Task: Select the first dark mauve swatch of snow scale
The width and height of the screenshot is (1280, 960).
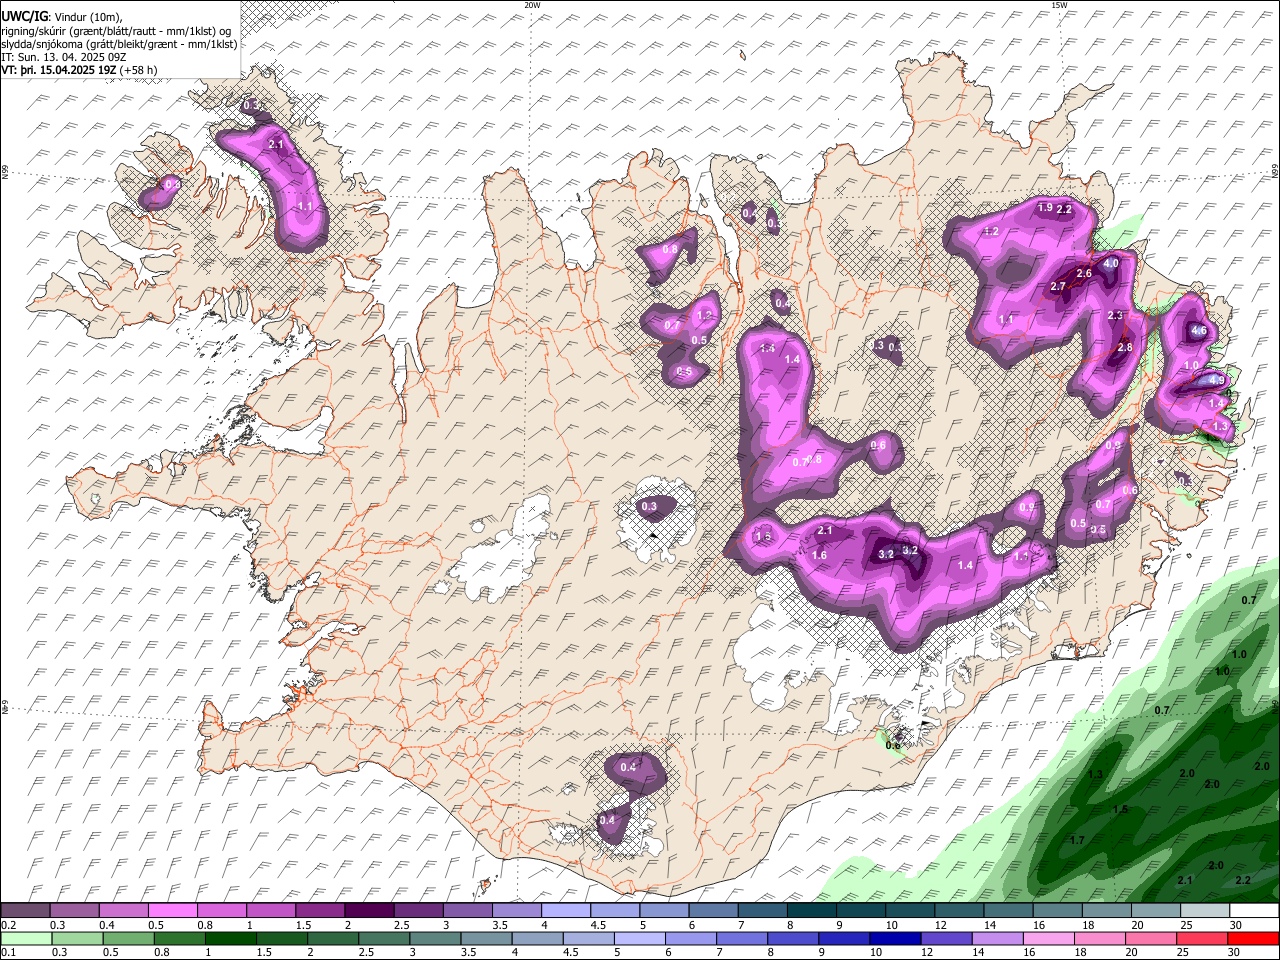Action: tap(25, 911)
